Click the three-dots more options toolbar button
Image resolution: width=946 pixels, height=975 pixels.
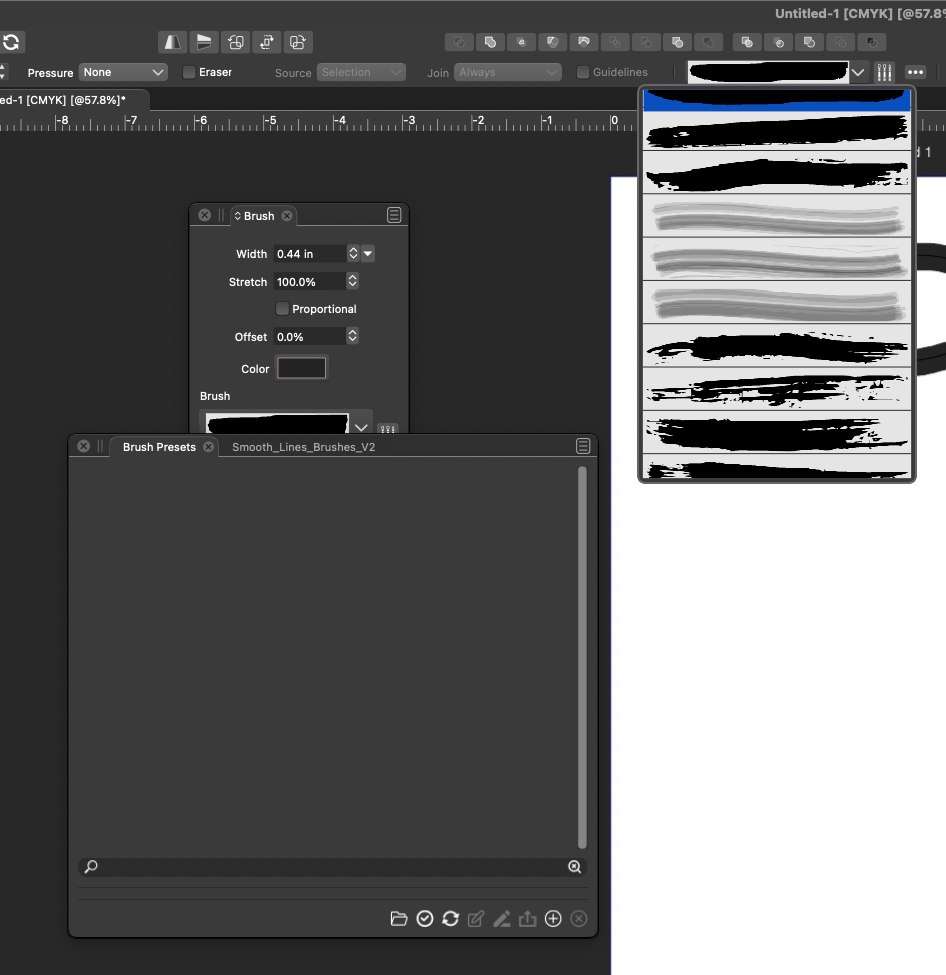915,72
